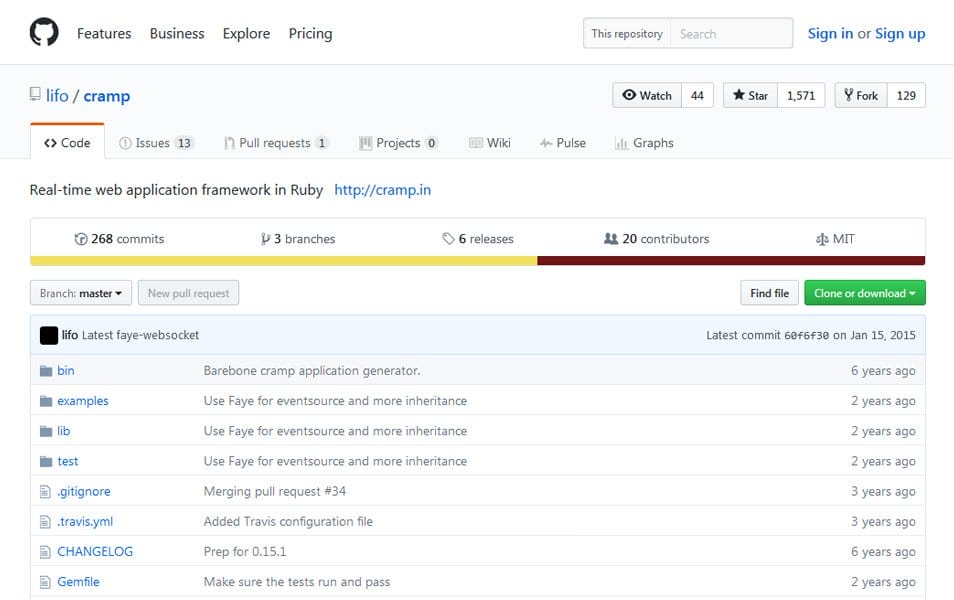Viewport: 954px width, 600px height.
Task: Expand the Clone or download menu
Action: tap(865, 293)
